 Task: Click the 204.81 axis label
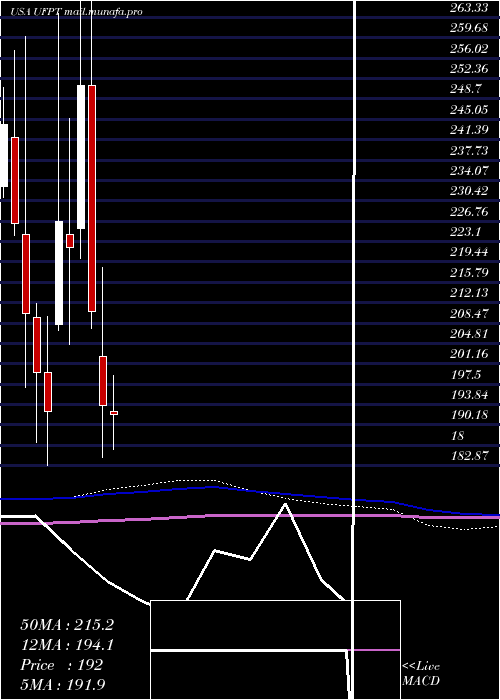point(469,334)
